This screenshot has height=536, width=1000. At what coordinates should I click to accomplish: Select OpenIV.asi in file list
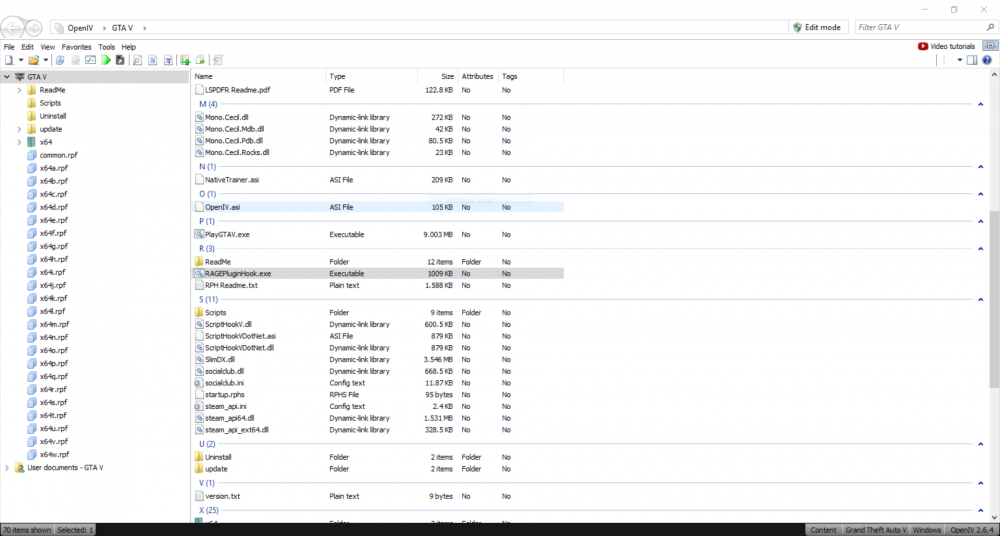click(378, 207)
